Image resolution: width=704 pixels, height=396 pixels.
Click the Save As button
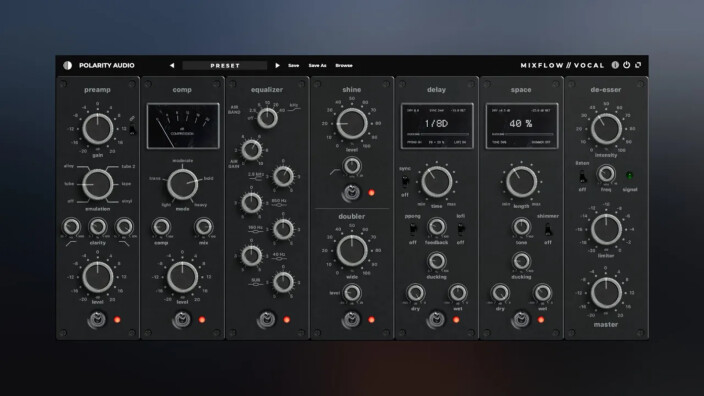click(x=317, y=66)
